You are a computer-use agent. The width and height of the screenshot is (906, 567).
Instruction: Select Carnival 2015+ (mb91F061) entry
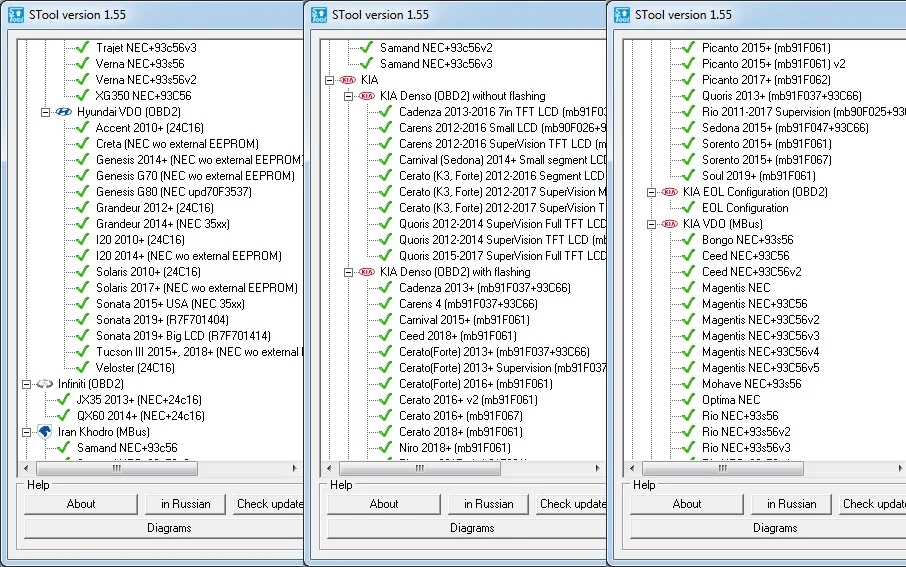click(464, 320)
